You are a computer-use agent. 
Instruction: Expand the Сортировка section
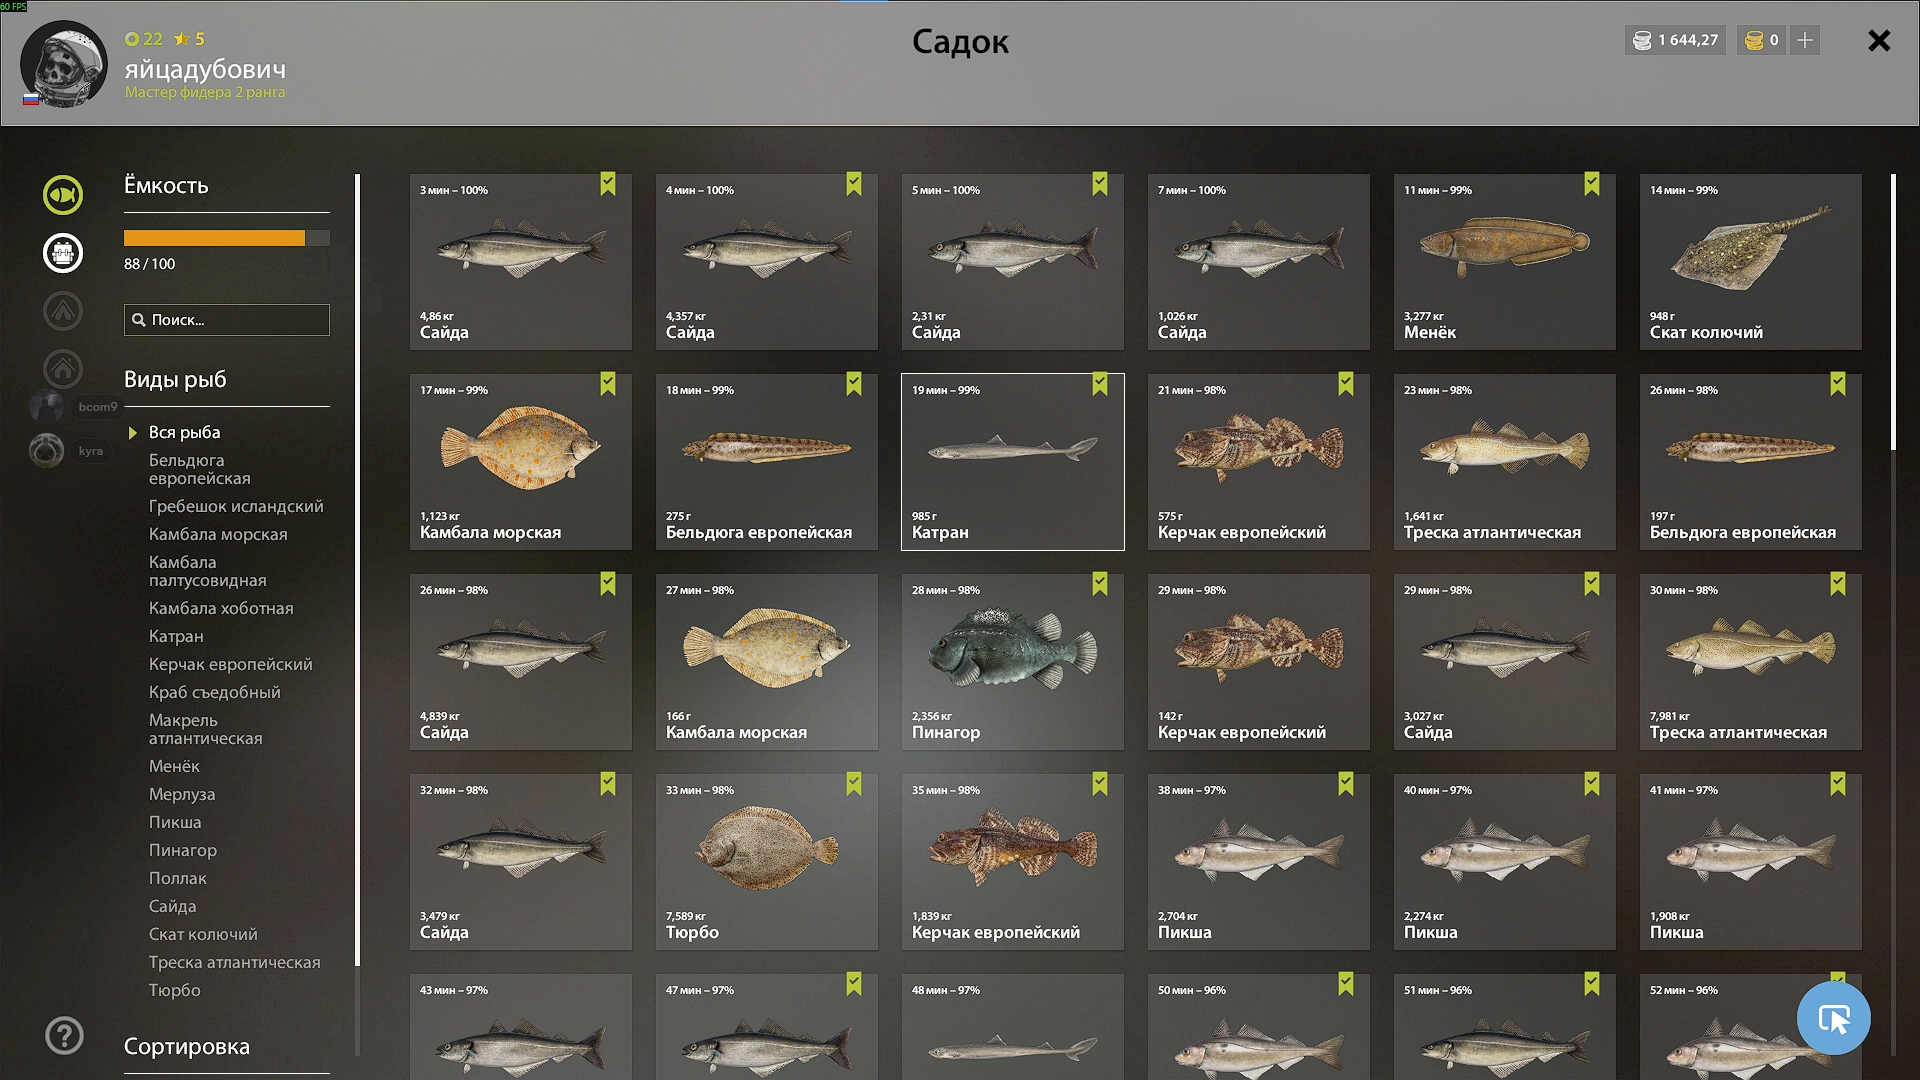pos(187,1047)
